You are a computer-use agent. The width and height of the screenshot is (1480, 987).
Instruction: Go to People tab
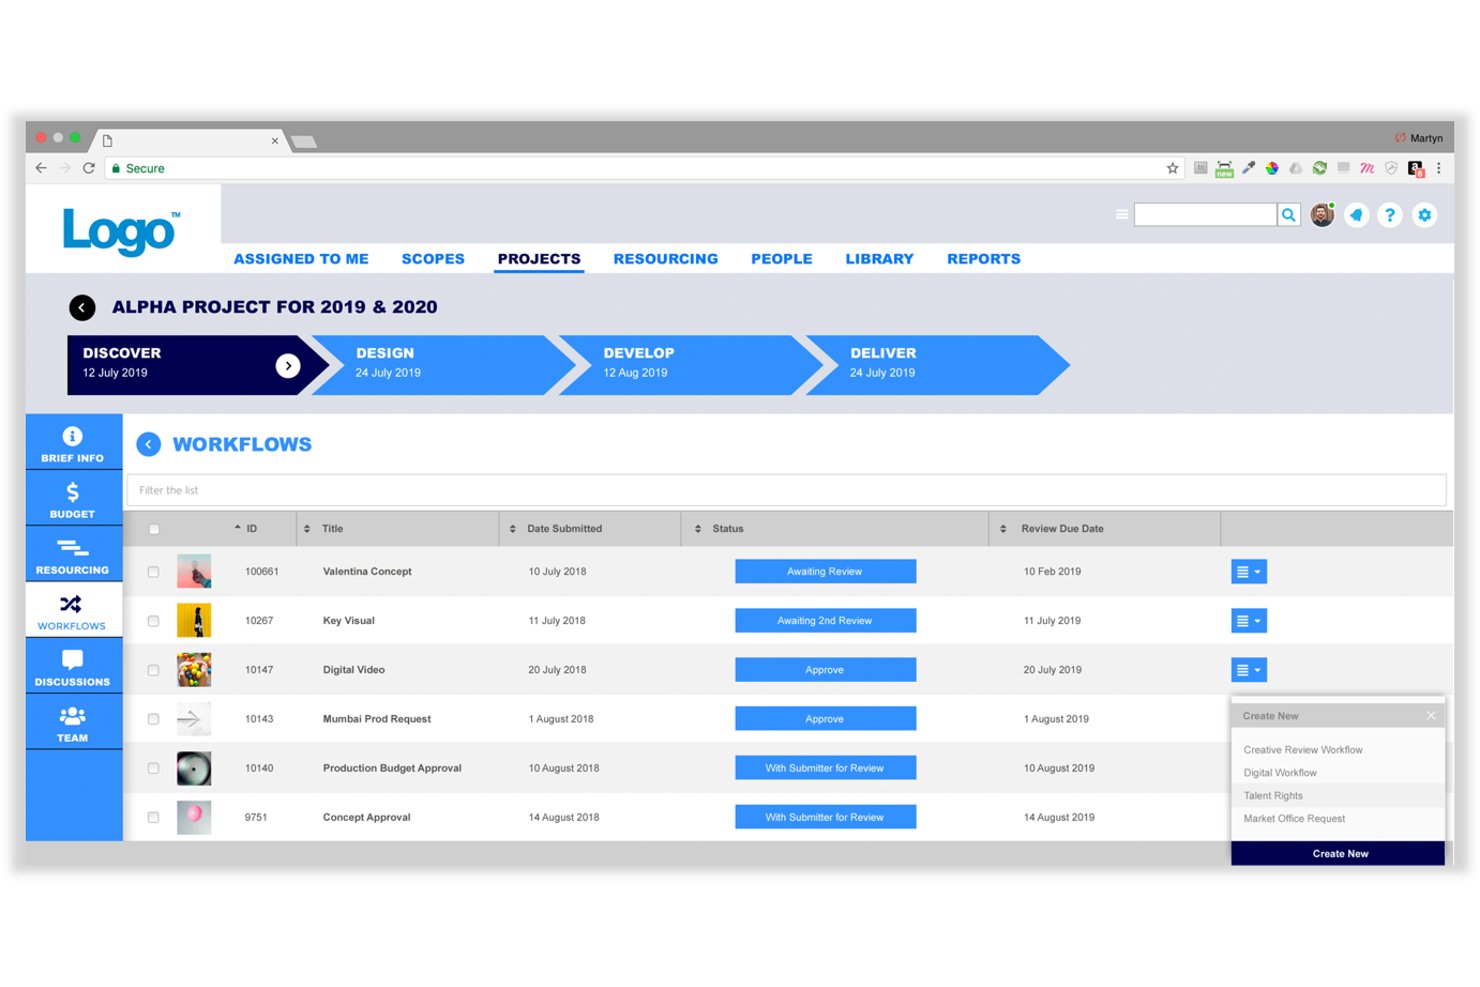782,259
